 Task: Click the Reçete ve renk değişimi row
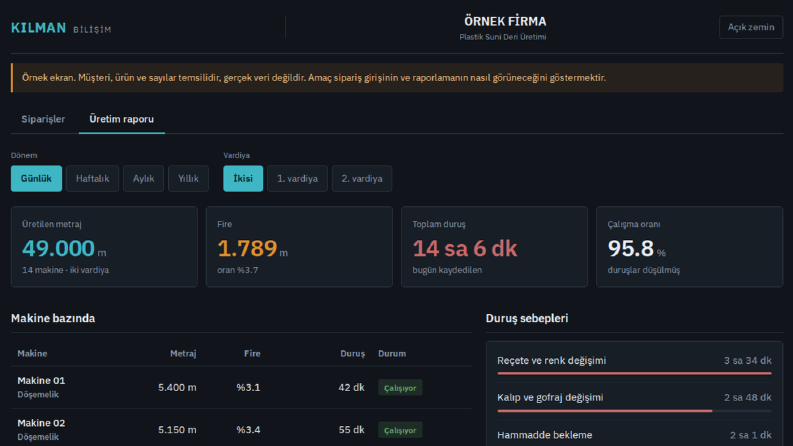(x=634, y=364)
